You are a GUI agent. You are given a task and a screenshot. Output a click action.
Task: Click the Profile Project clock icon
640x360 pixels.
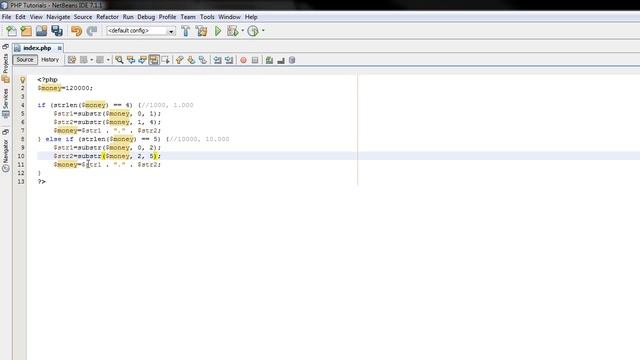pyautogui.click(x=253, y=31)
